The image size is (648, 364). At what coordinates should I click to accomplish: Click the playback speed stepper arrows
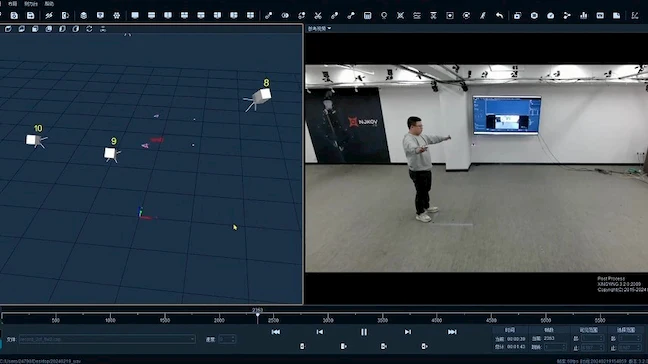pos(233,339)
